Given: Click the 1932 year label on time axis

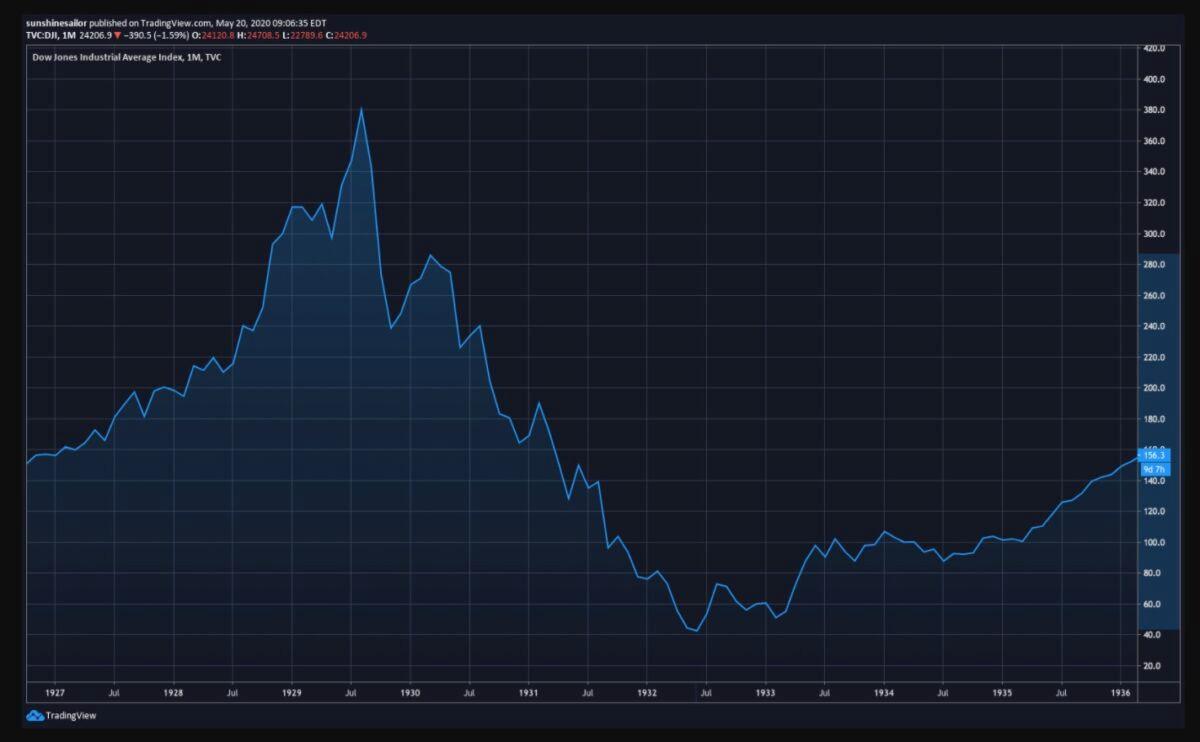Looking at the screenshot, I should pos(647,692).
